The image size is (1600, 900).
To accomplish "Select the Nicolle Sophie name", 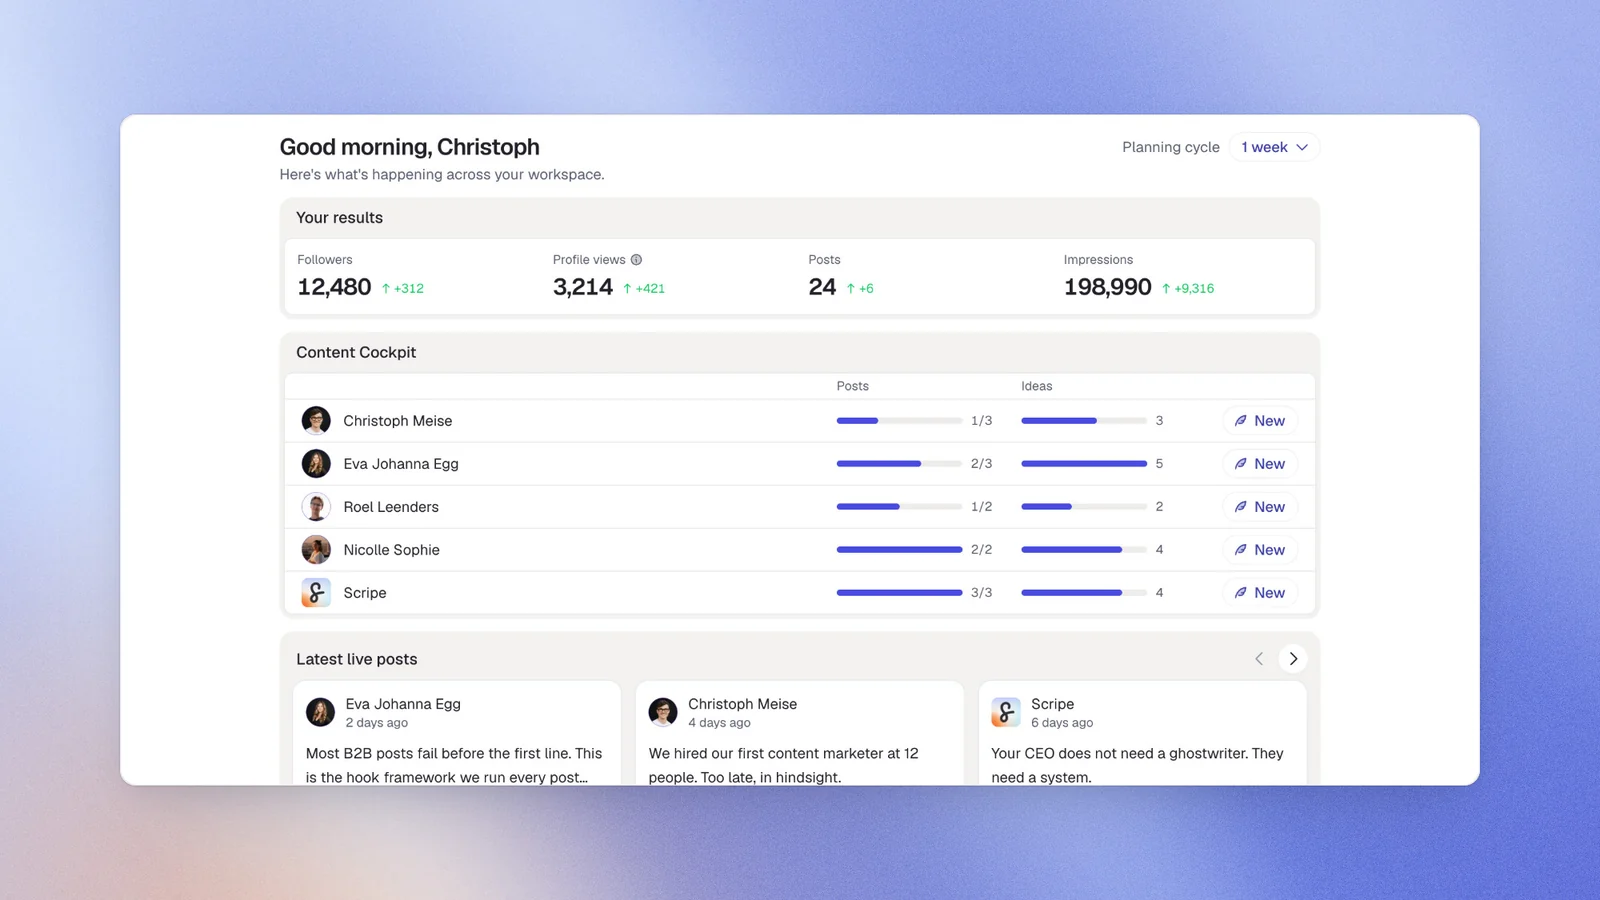I will pyautogui.click(x=391, y=550).
